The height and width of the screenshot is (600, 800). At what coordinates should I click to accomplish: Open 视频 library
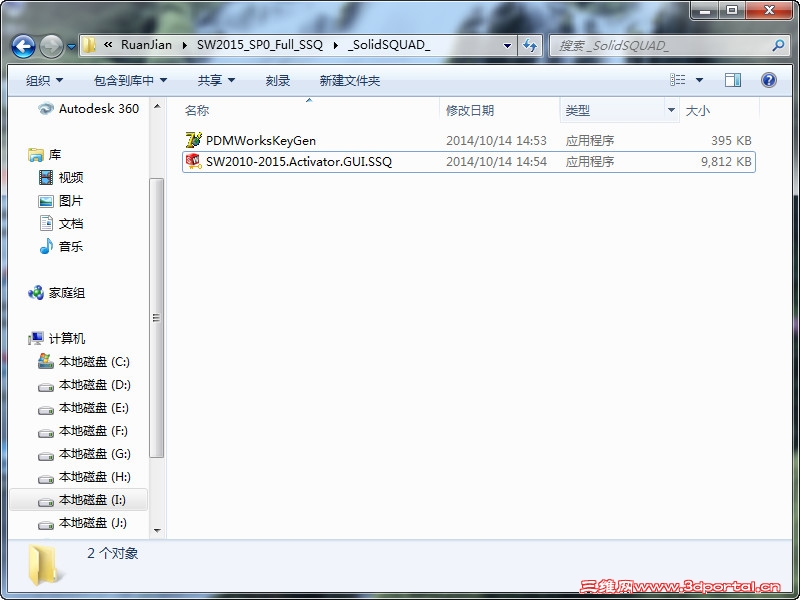[x=61, y=178]
